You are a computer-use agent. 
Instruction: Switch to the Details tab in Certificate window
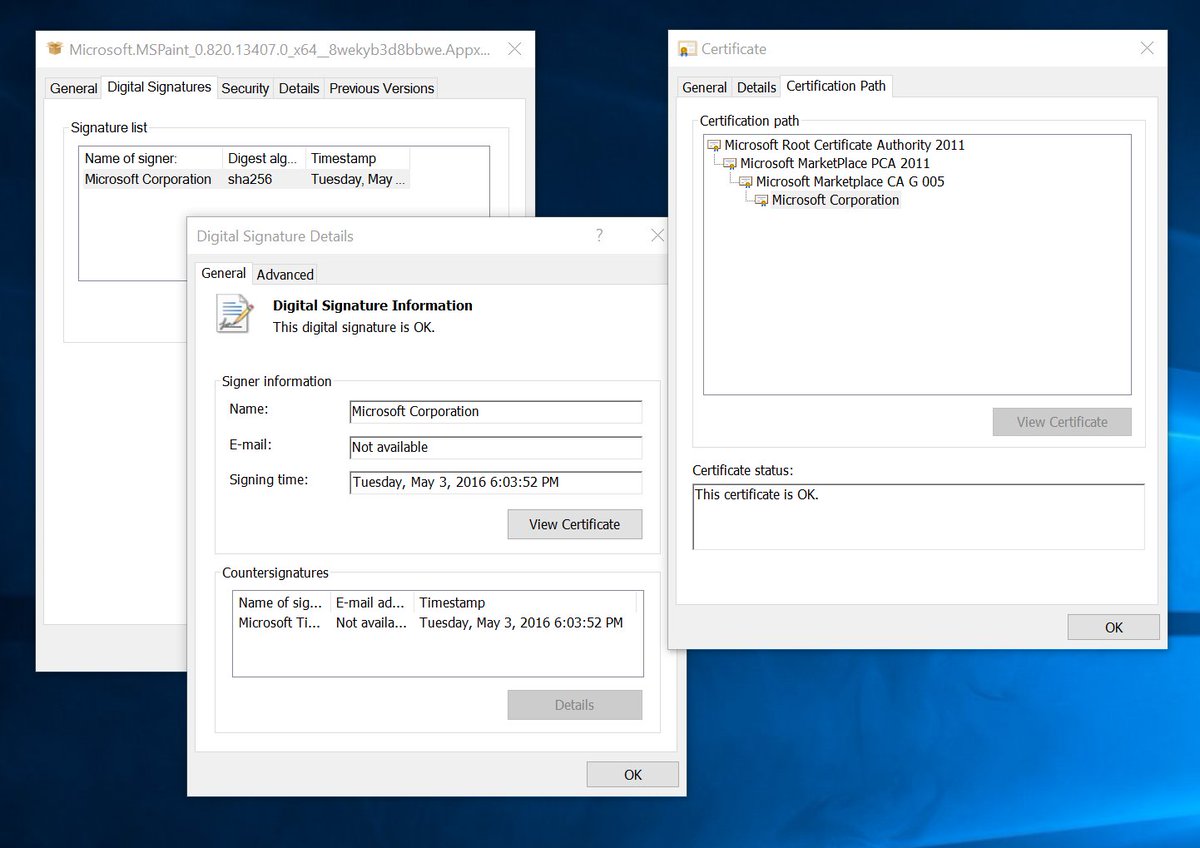(756, 87)
